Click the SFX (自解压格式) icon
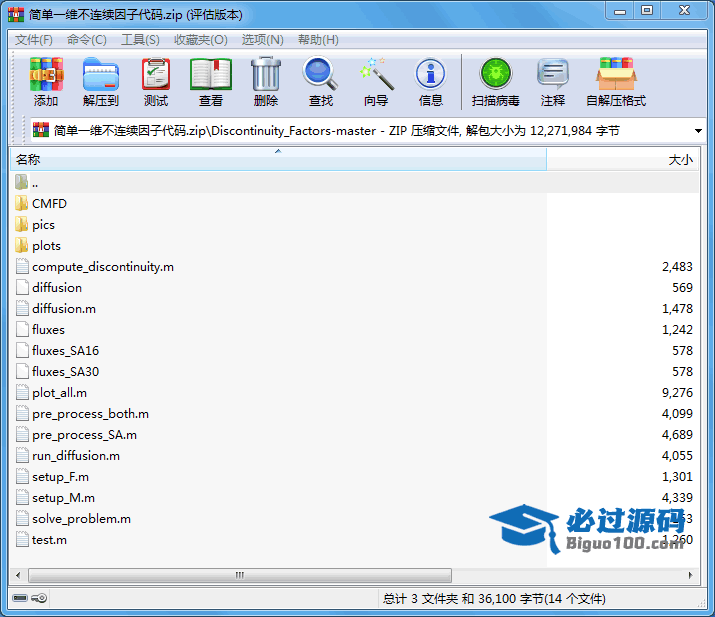This screenshot has width=715, height=617. [x=616, y=73]
